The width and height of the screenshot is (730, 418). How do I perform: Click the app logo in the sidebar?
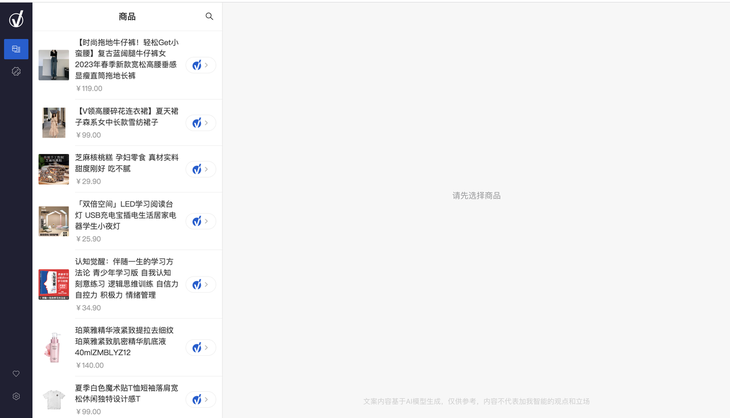pyautogui.click(x=16, y=17)
